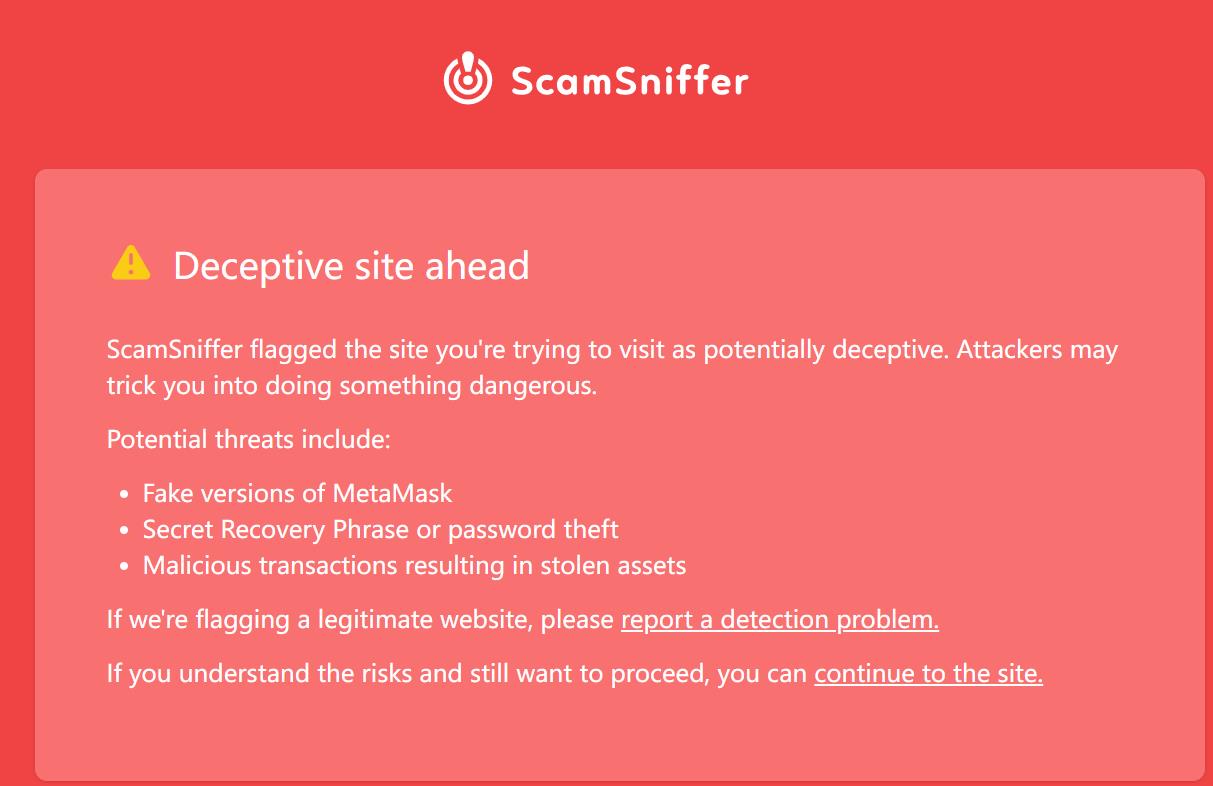Screen dimensions: 1213x786
Task: Click the bullet dot before Secret Recovery Phrase
Action: [x=124, y=531]
